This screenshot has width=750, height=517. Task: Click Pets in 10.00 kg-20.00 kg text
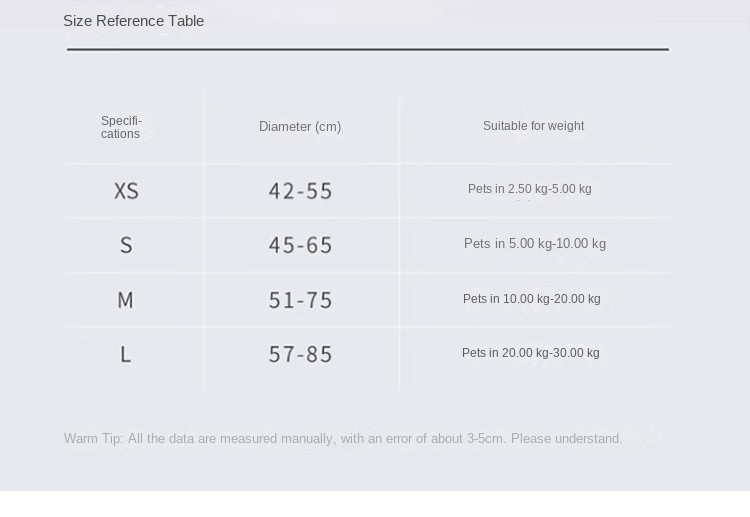[531, 299]
